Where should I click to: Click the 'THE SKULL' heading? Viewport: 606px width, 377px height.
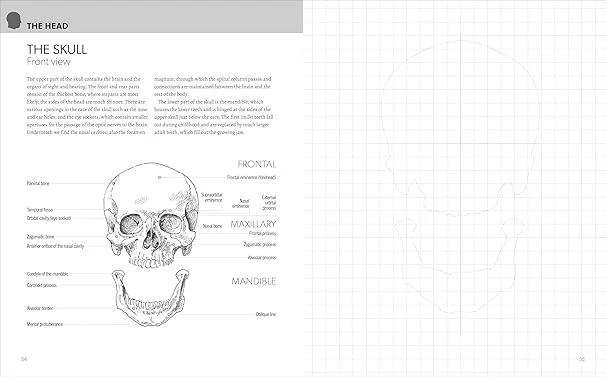click(x=57, y=49)
